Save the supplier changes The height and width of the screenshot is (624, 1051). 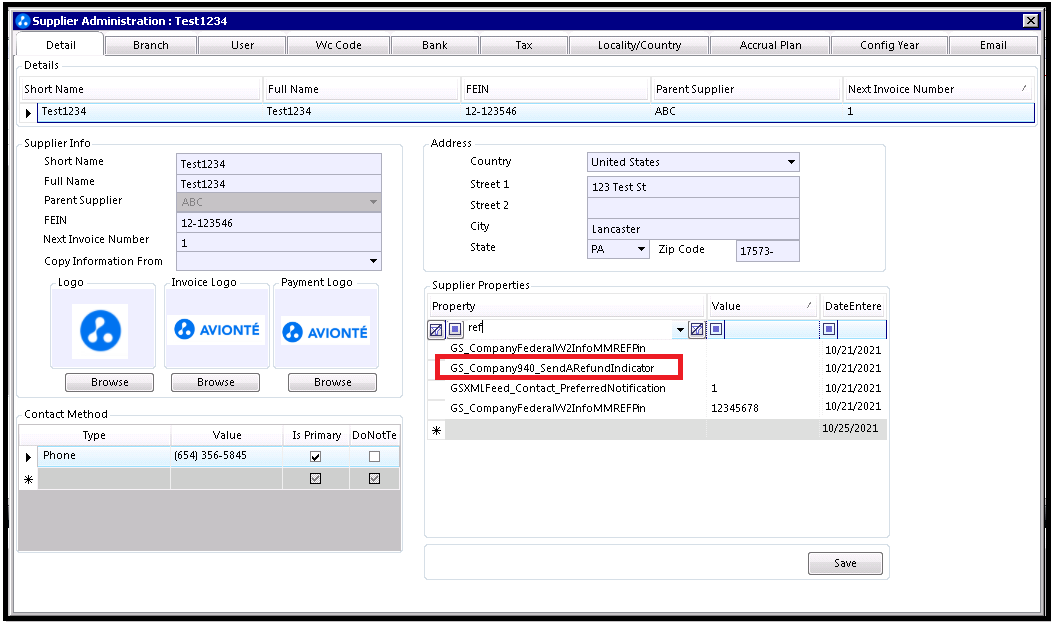[x=845, y=564]
